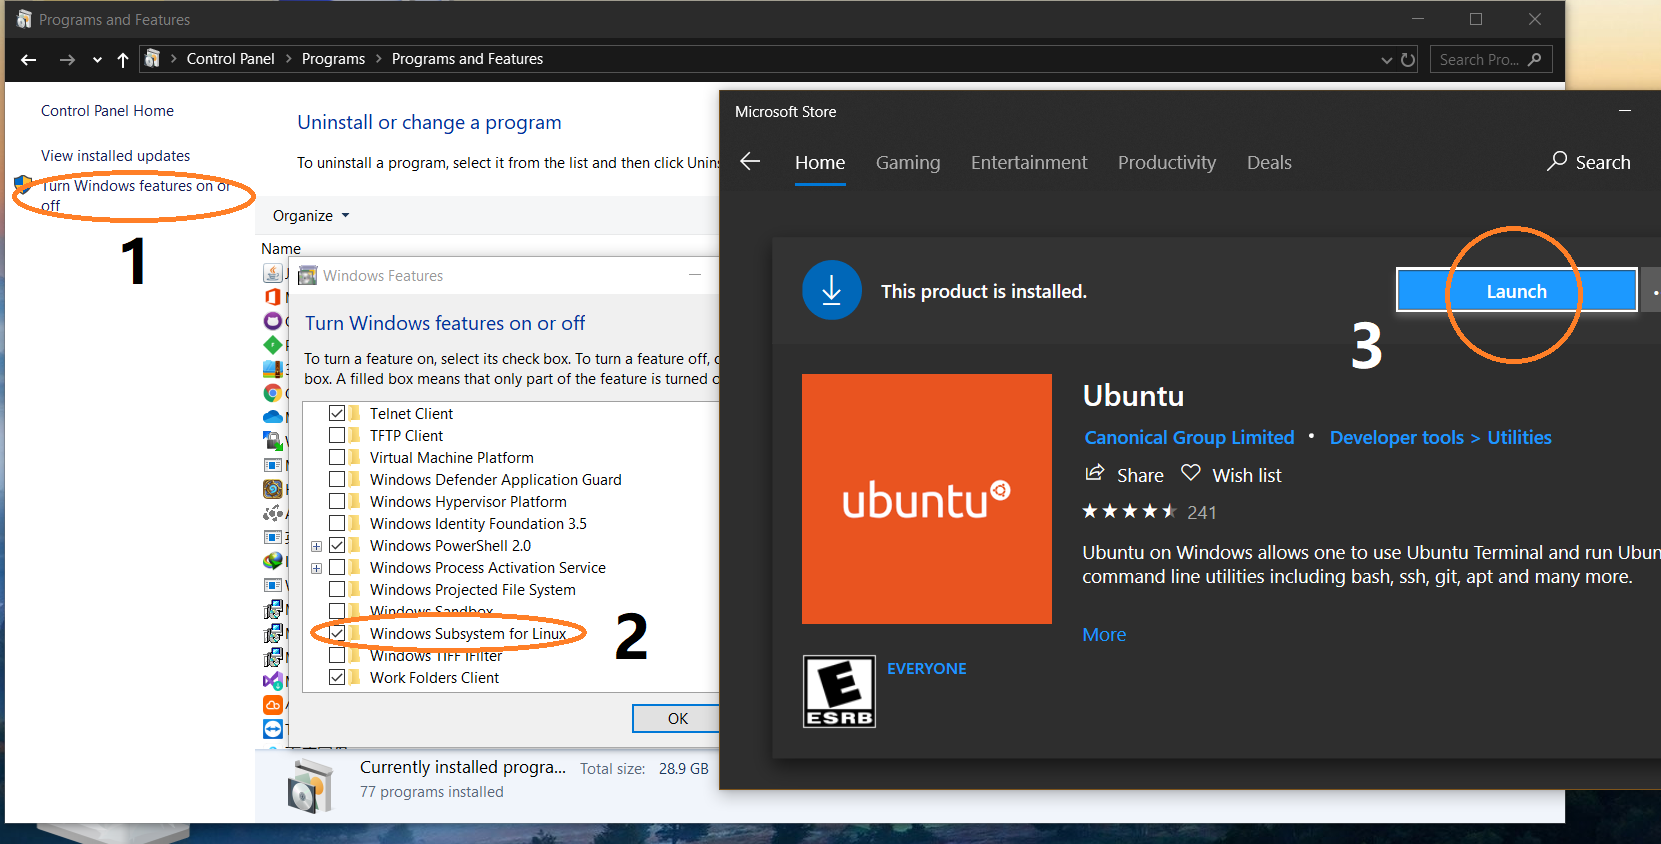Click the Wish list heart icon
The image size is (1661, 844).
click(x=1190, y=473)
